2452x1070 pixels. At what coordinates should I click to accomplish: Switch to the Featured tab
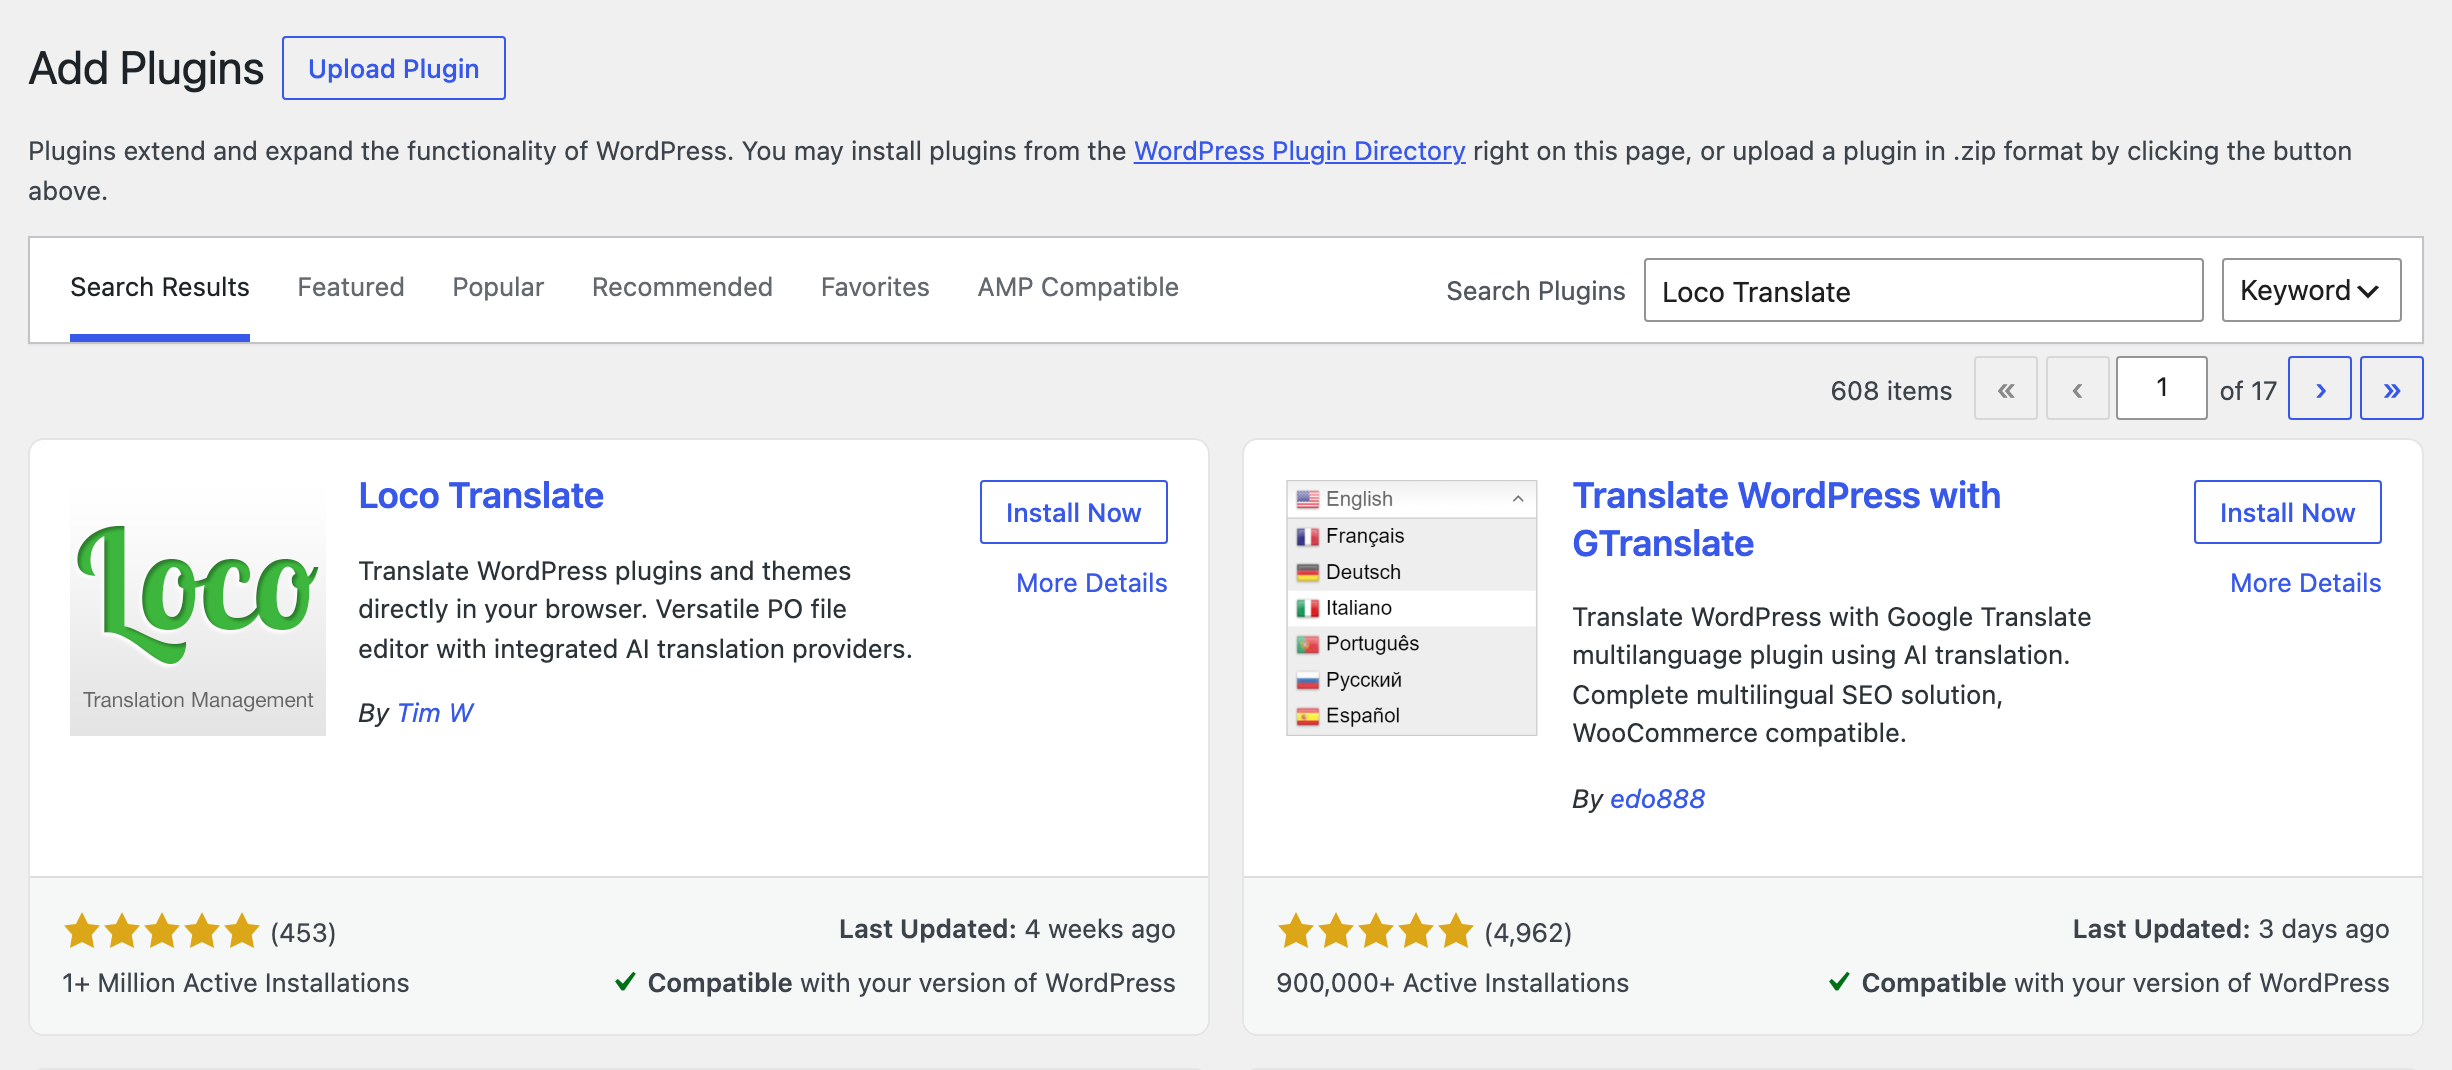click(x=351, y=287)
